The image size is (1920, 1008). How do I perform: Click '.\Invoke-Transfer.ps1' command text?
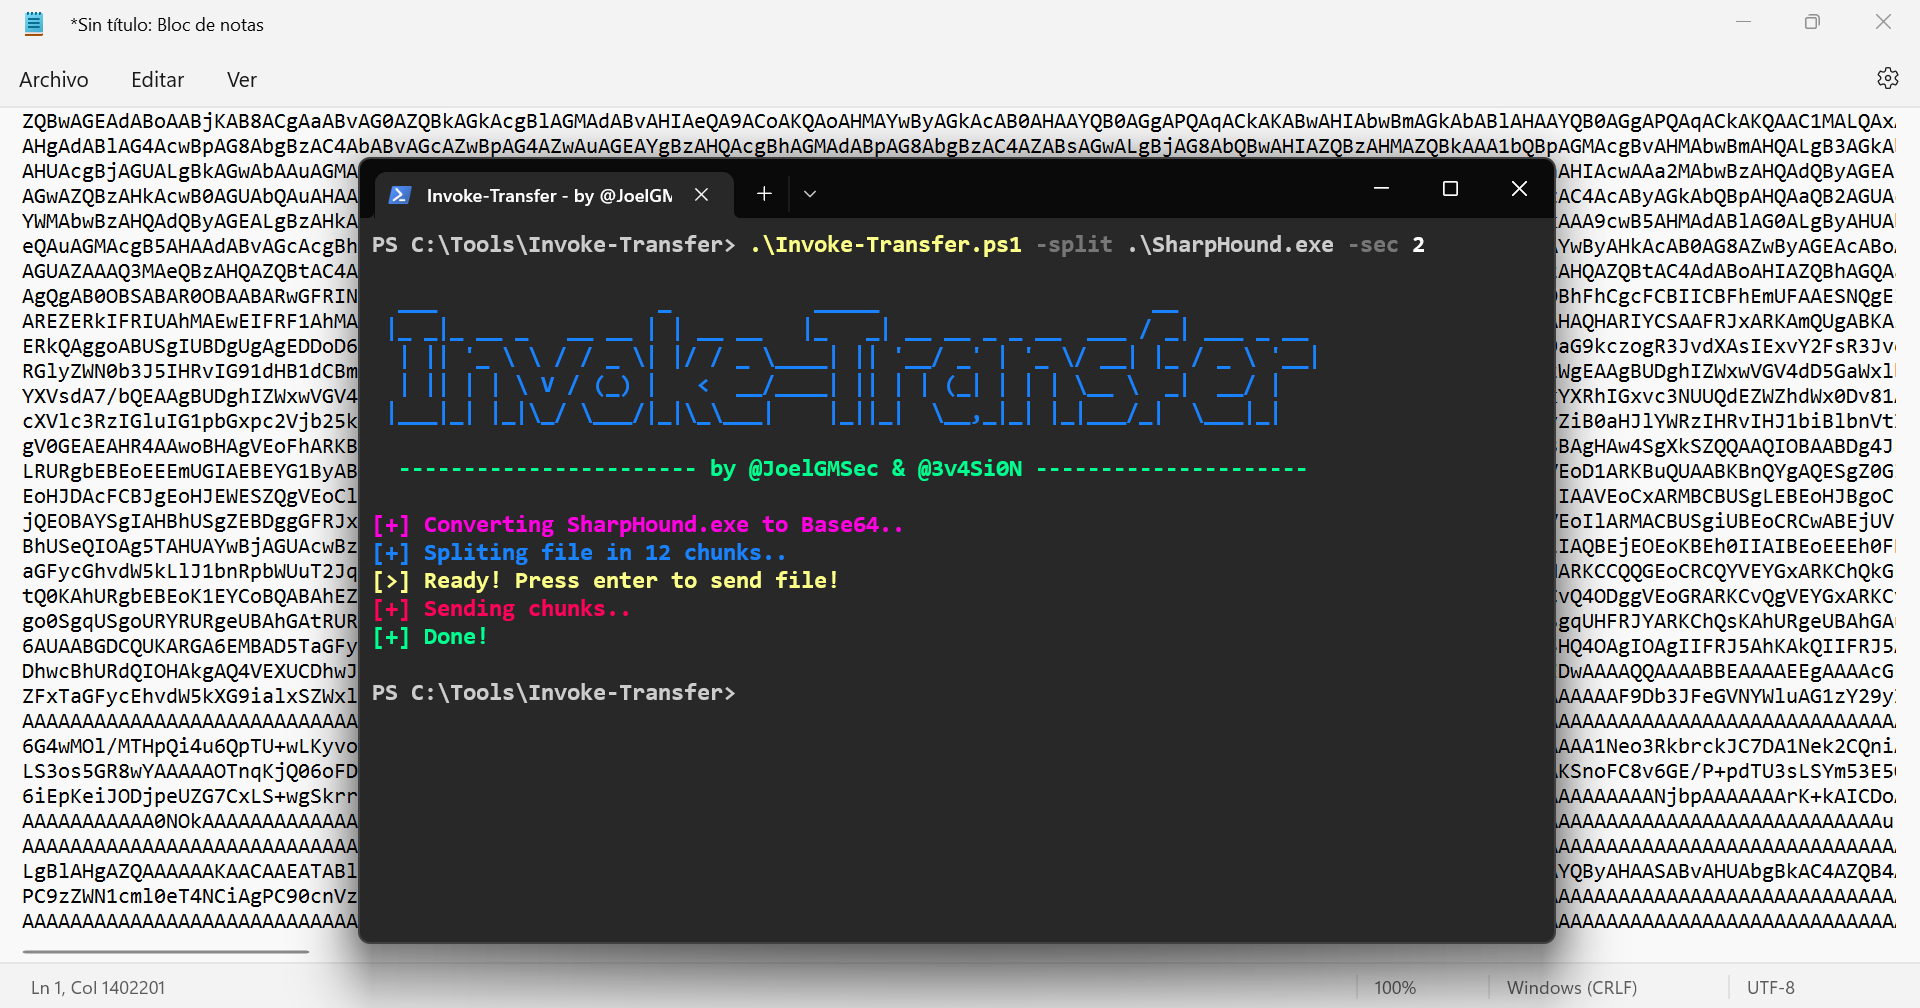(x=886, y=245)
